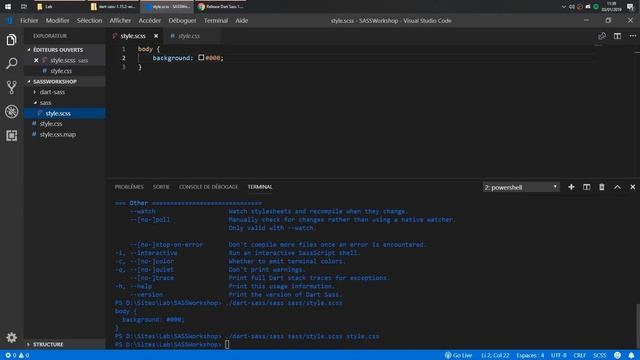Open the Terminal menu
This screenshot has height=360, width=640.
(x=216, y=20)
